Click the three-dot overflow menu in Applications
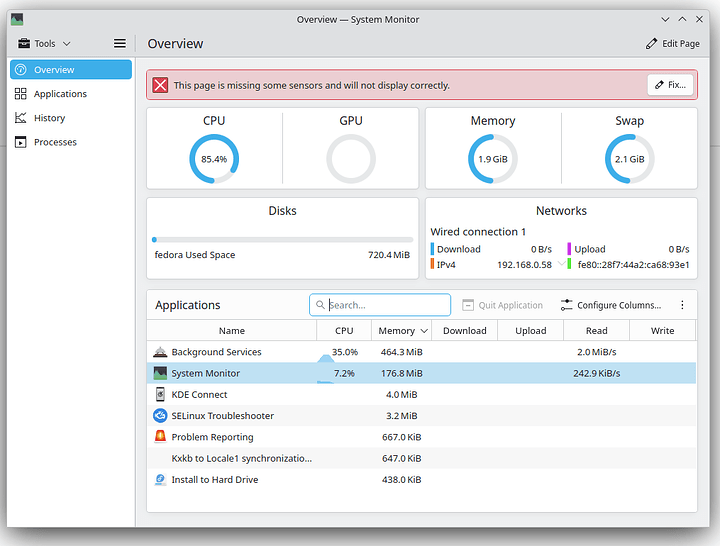This screenshot has width=720, height=546. [683, 305]
